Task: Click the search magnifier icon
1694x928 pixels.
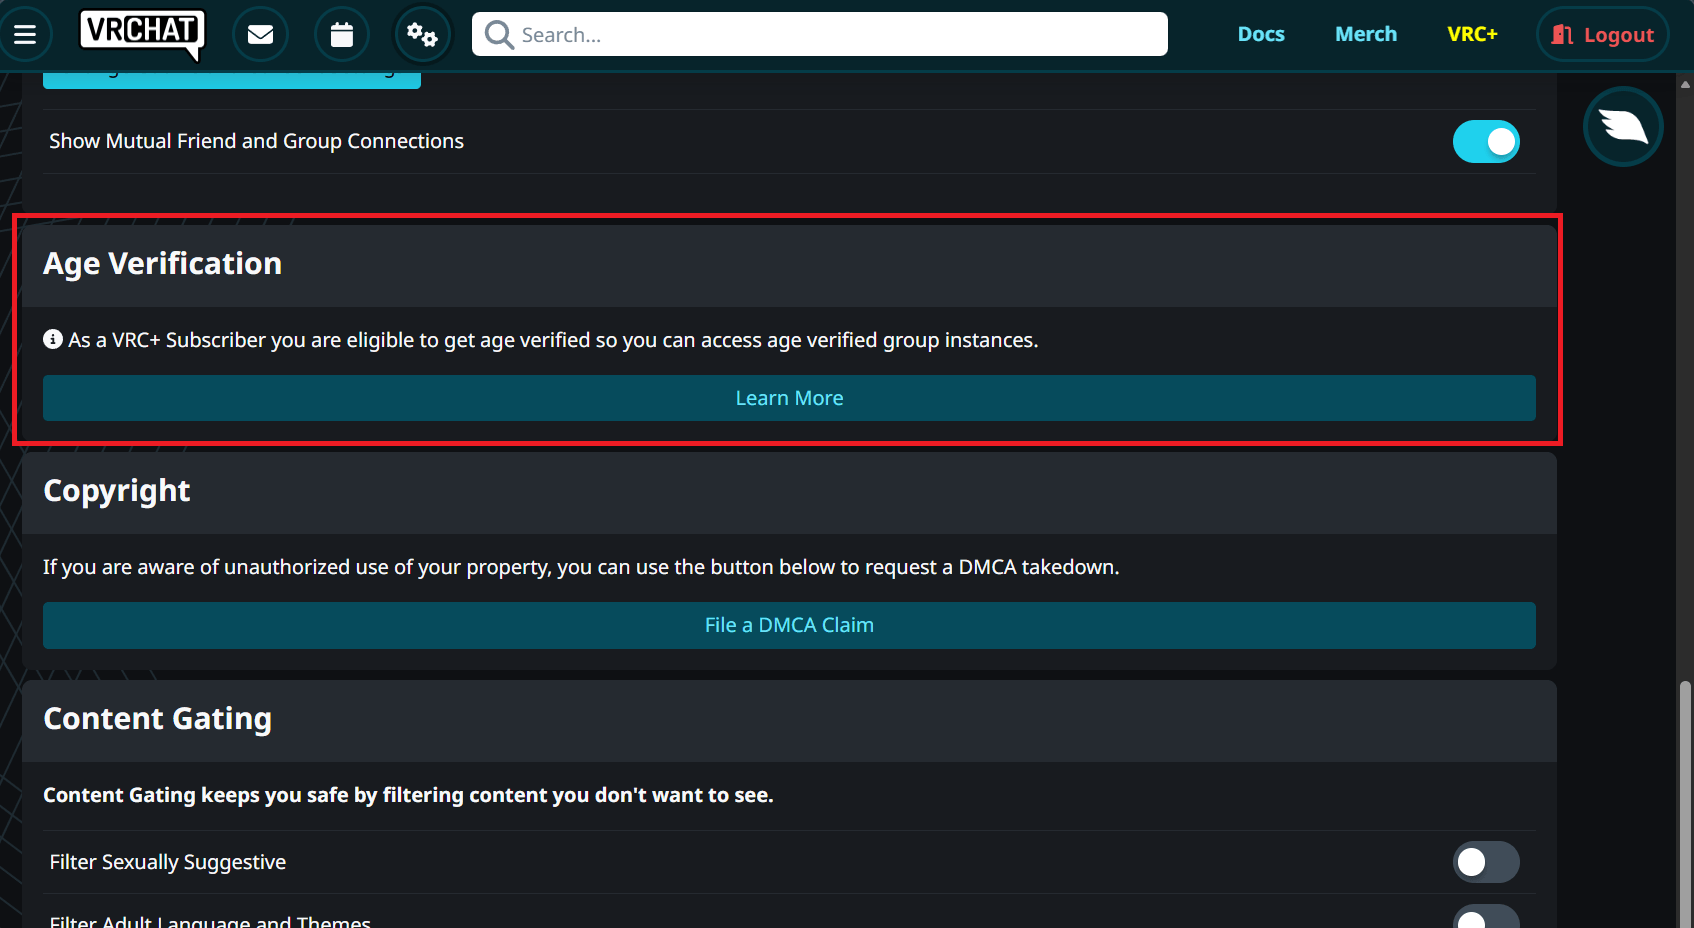Action: pos(498,35)
